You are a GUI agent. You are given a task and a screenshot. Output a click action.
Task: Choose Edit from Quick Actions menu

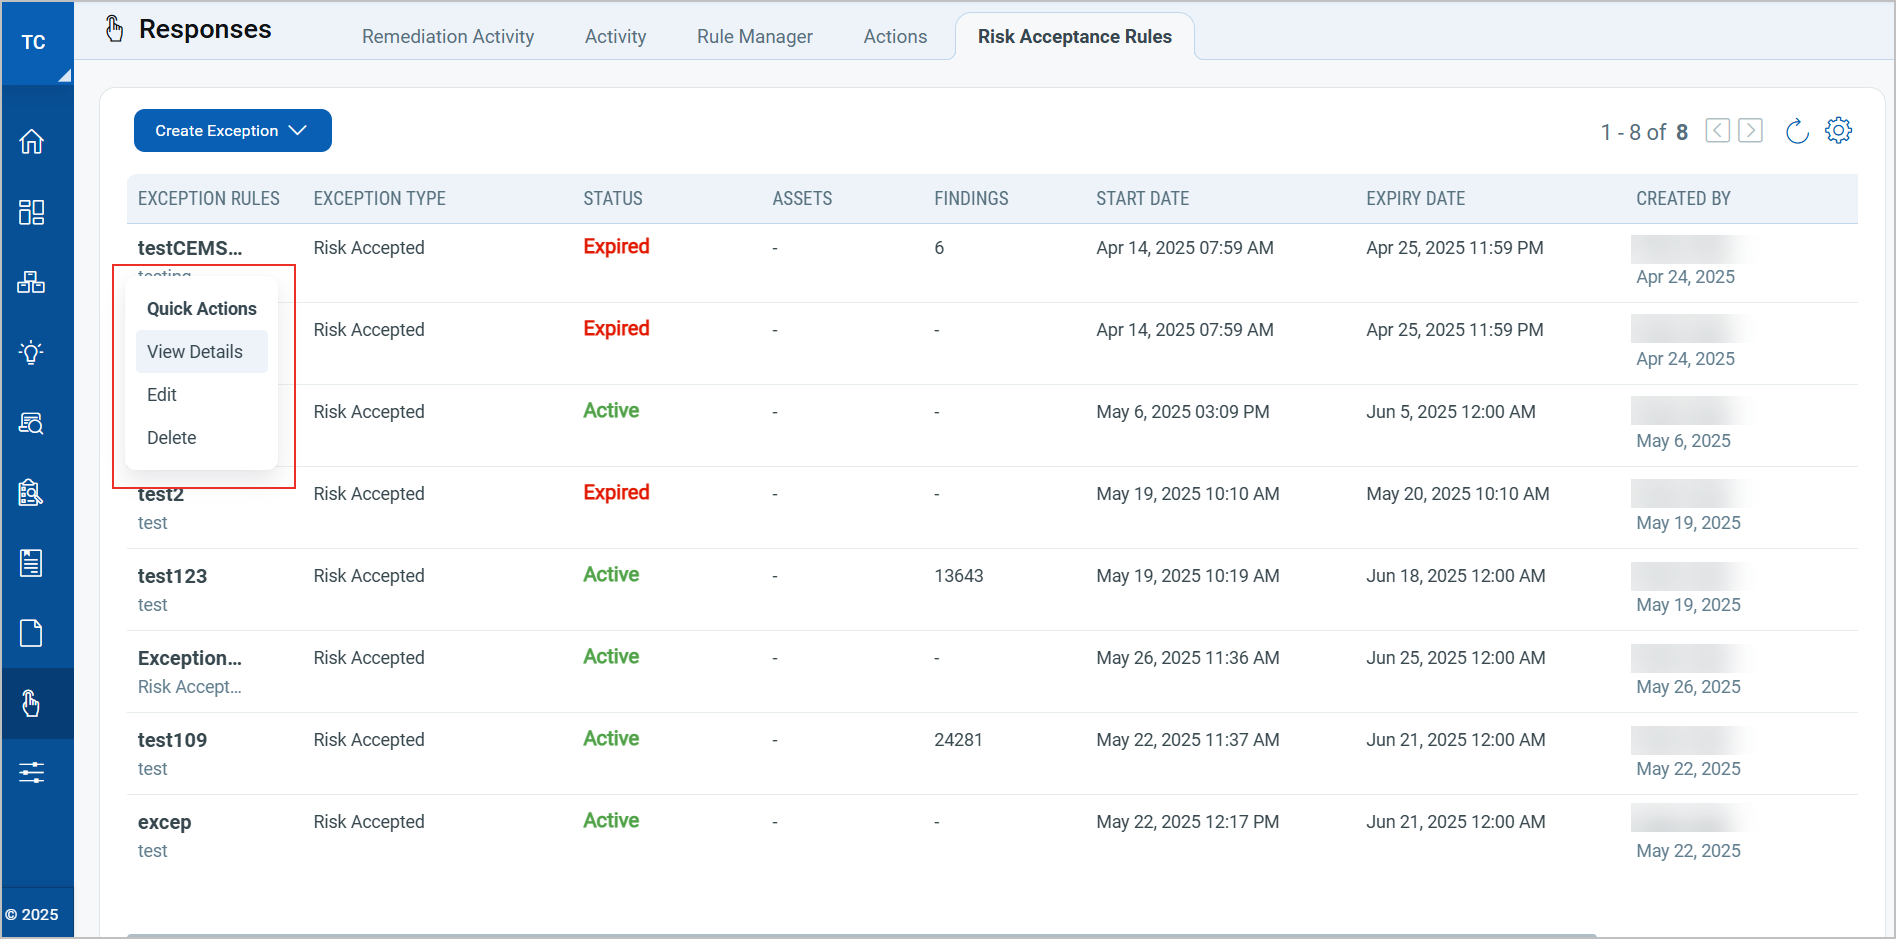coord(162,395)
